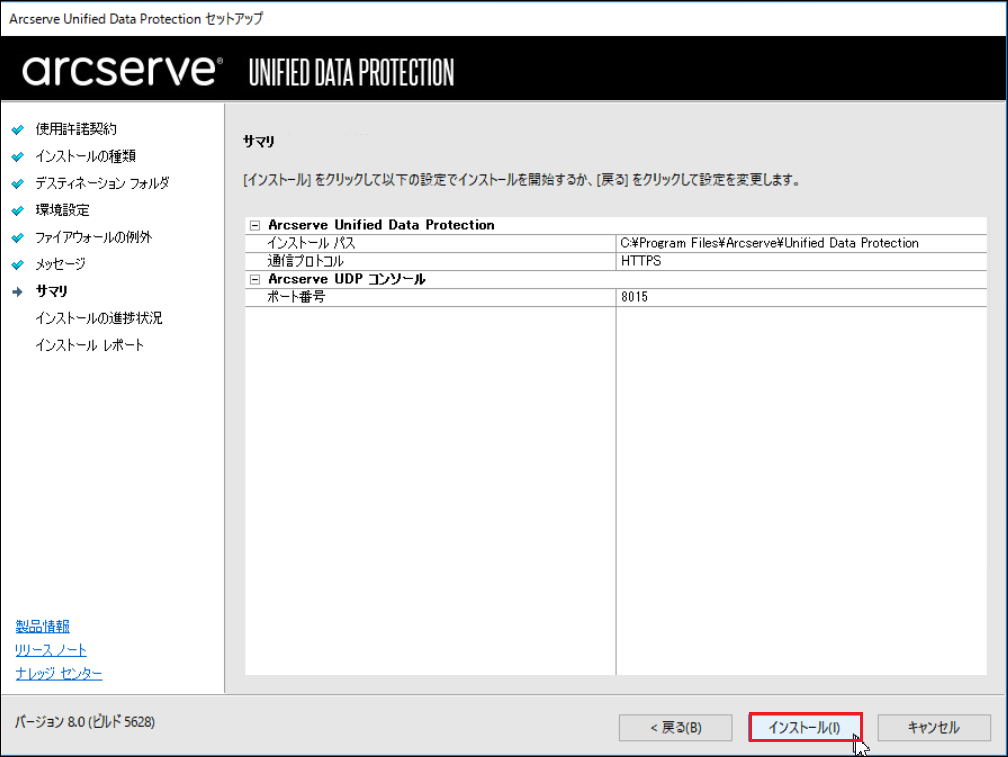Click the port value 8015
The height and width of the screenshot is (757, 1008).
(x=634, y=297)
